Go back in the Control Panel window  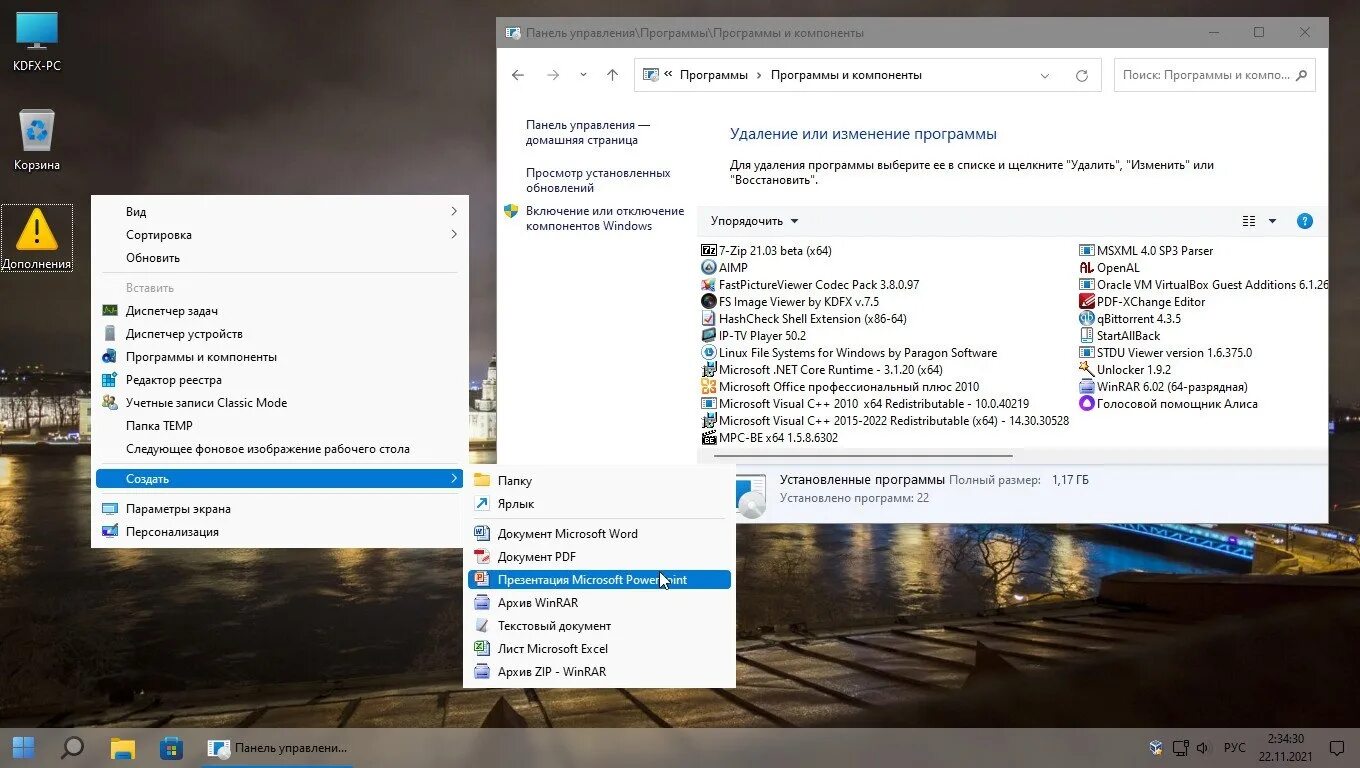click(517, 75)
